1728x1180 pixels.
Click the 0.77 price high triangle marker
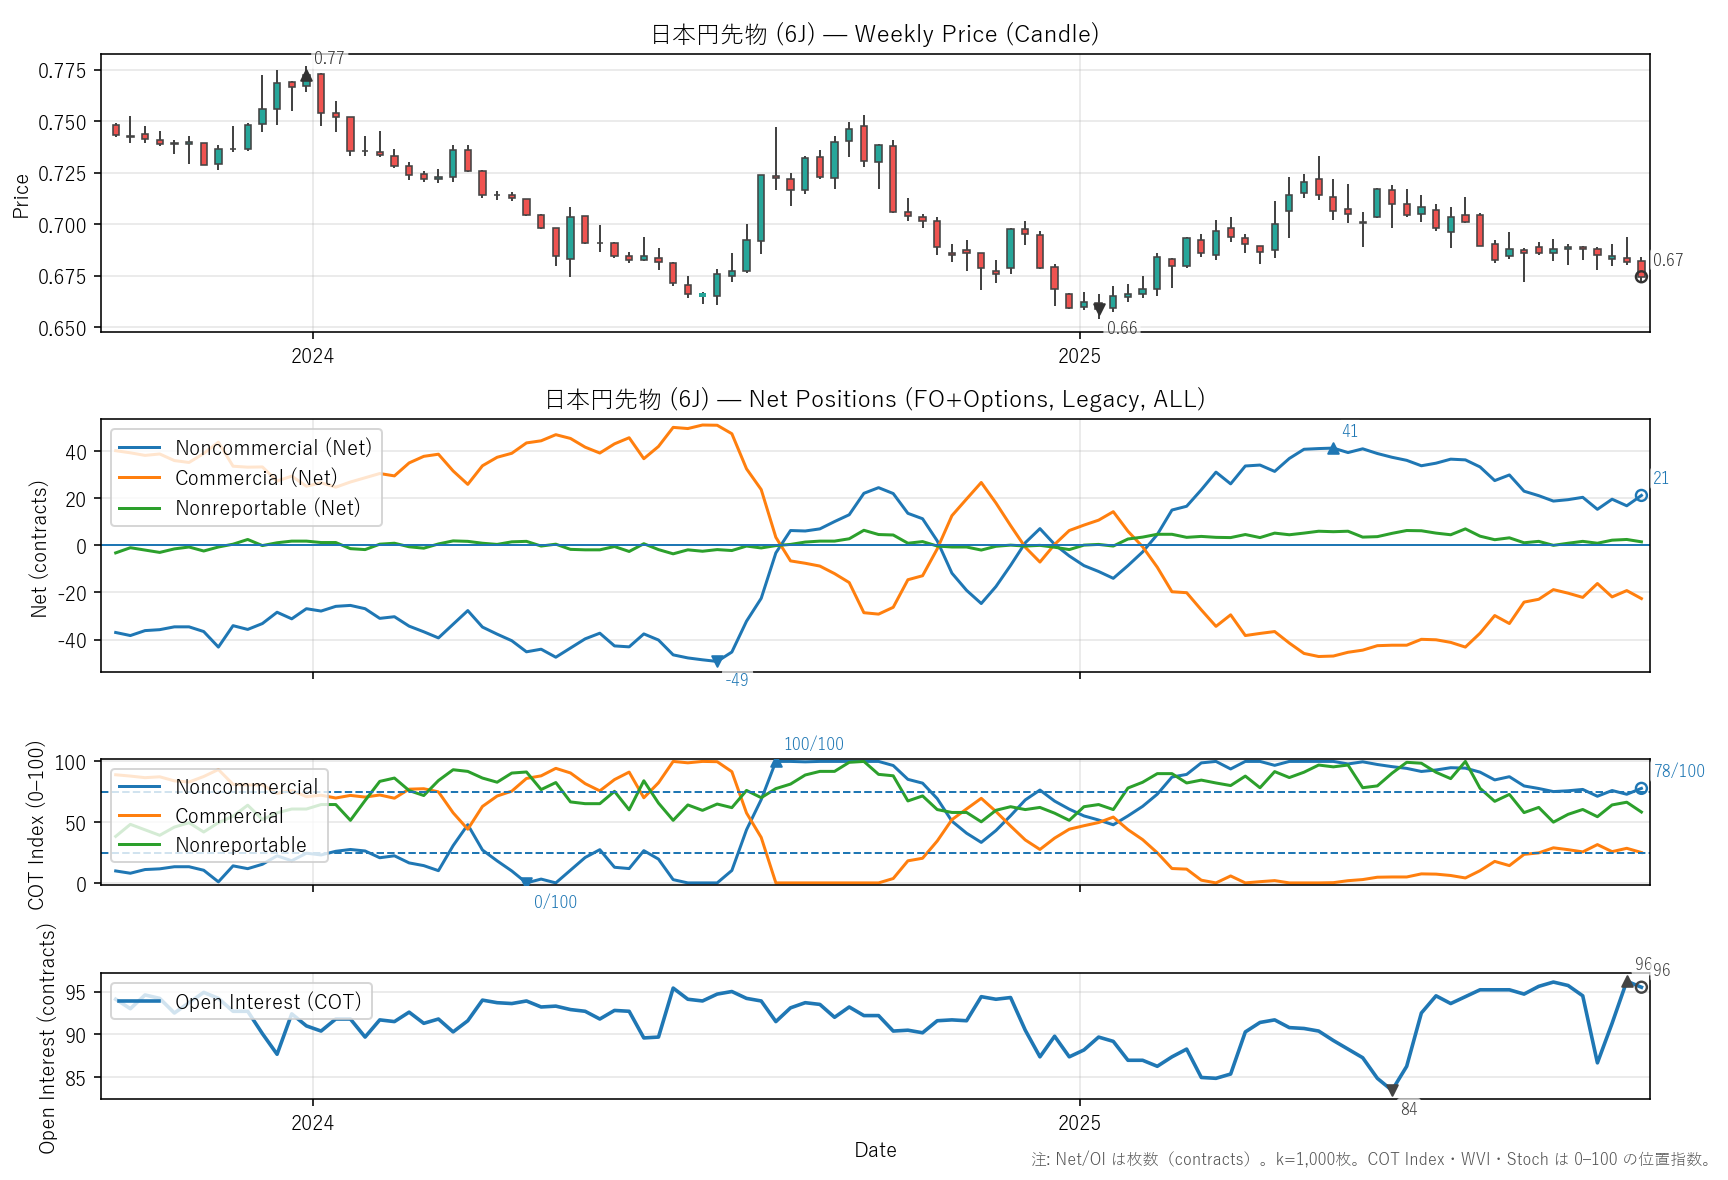[x=306, y=76]
